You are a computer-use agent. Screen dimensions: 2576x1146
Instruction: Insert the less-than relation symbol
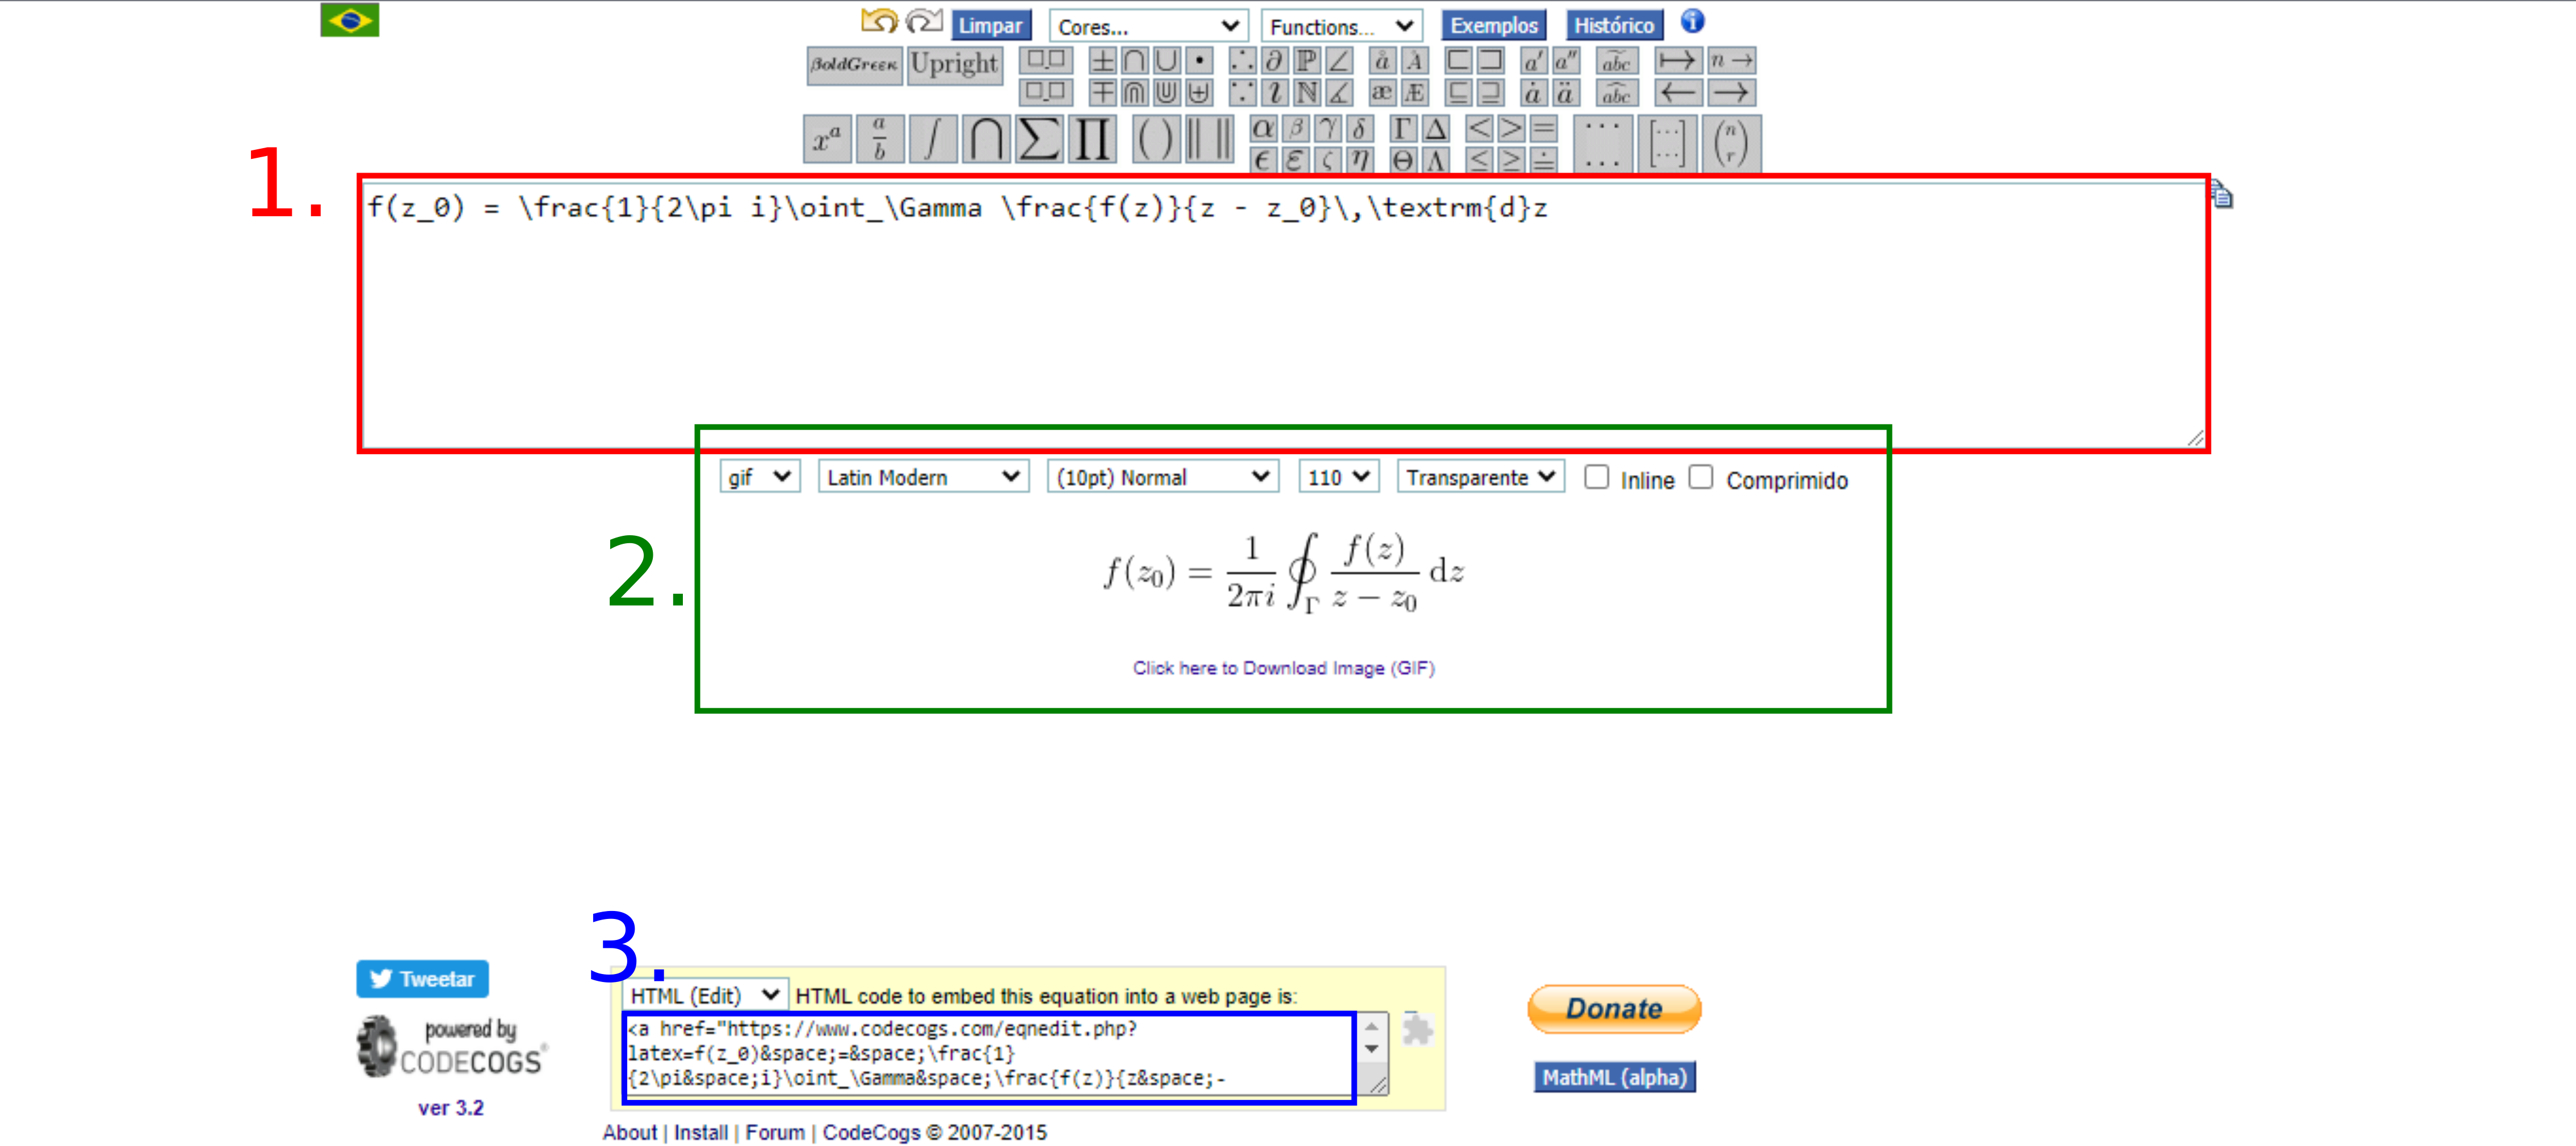[x=1479, y=129]
